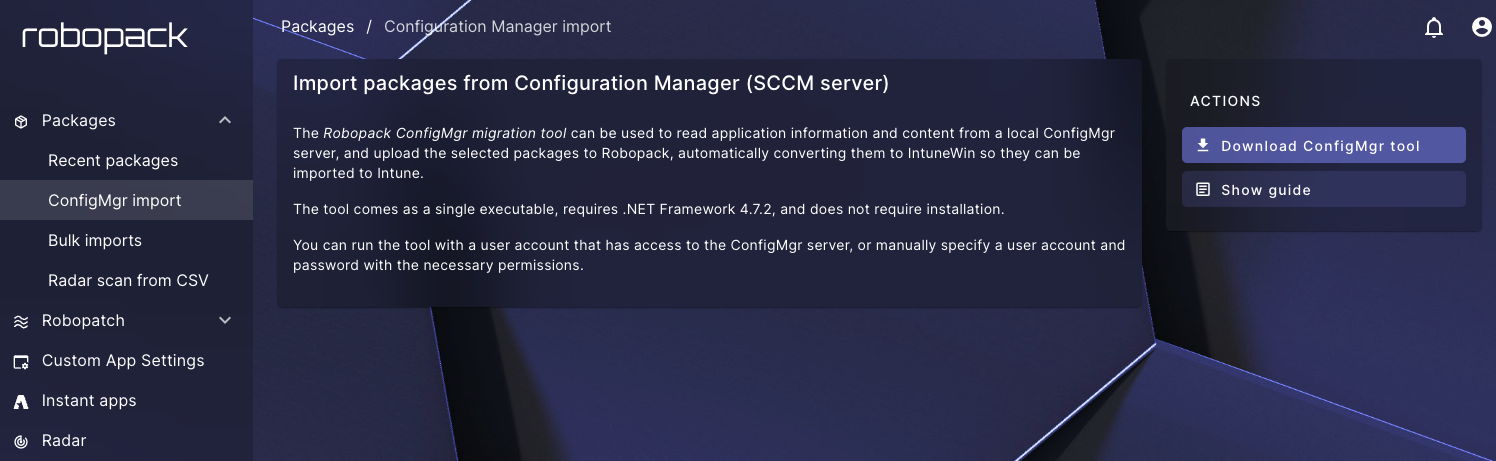The image size is (1496, 461).
Task: Click the guide document icon
Action: point(1203,190)
